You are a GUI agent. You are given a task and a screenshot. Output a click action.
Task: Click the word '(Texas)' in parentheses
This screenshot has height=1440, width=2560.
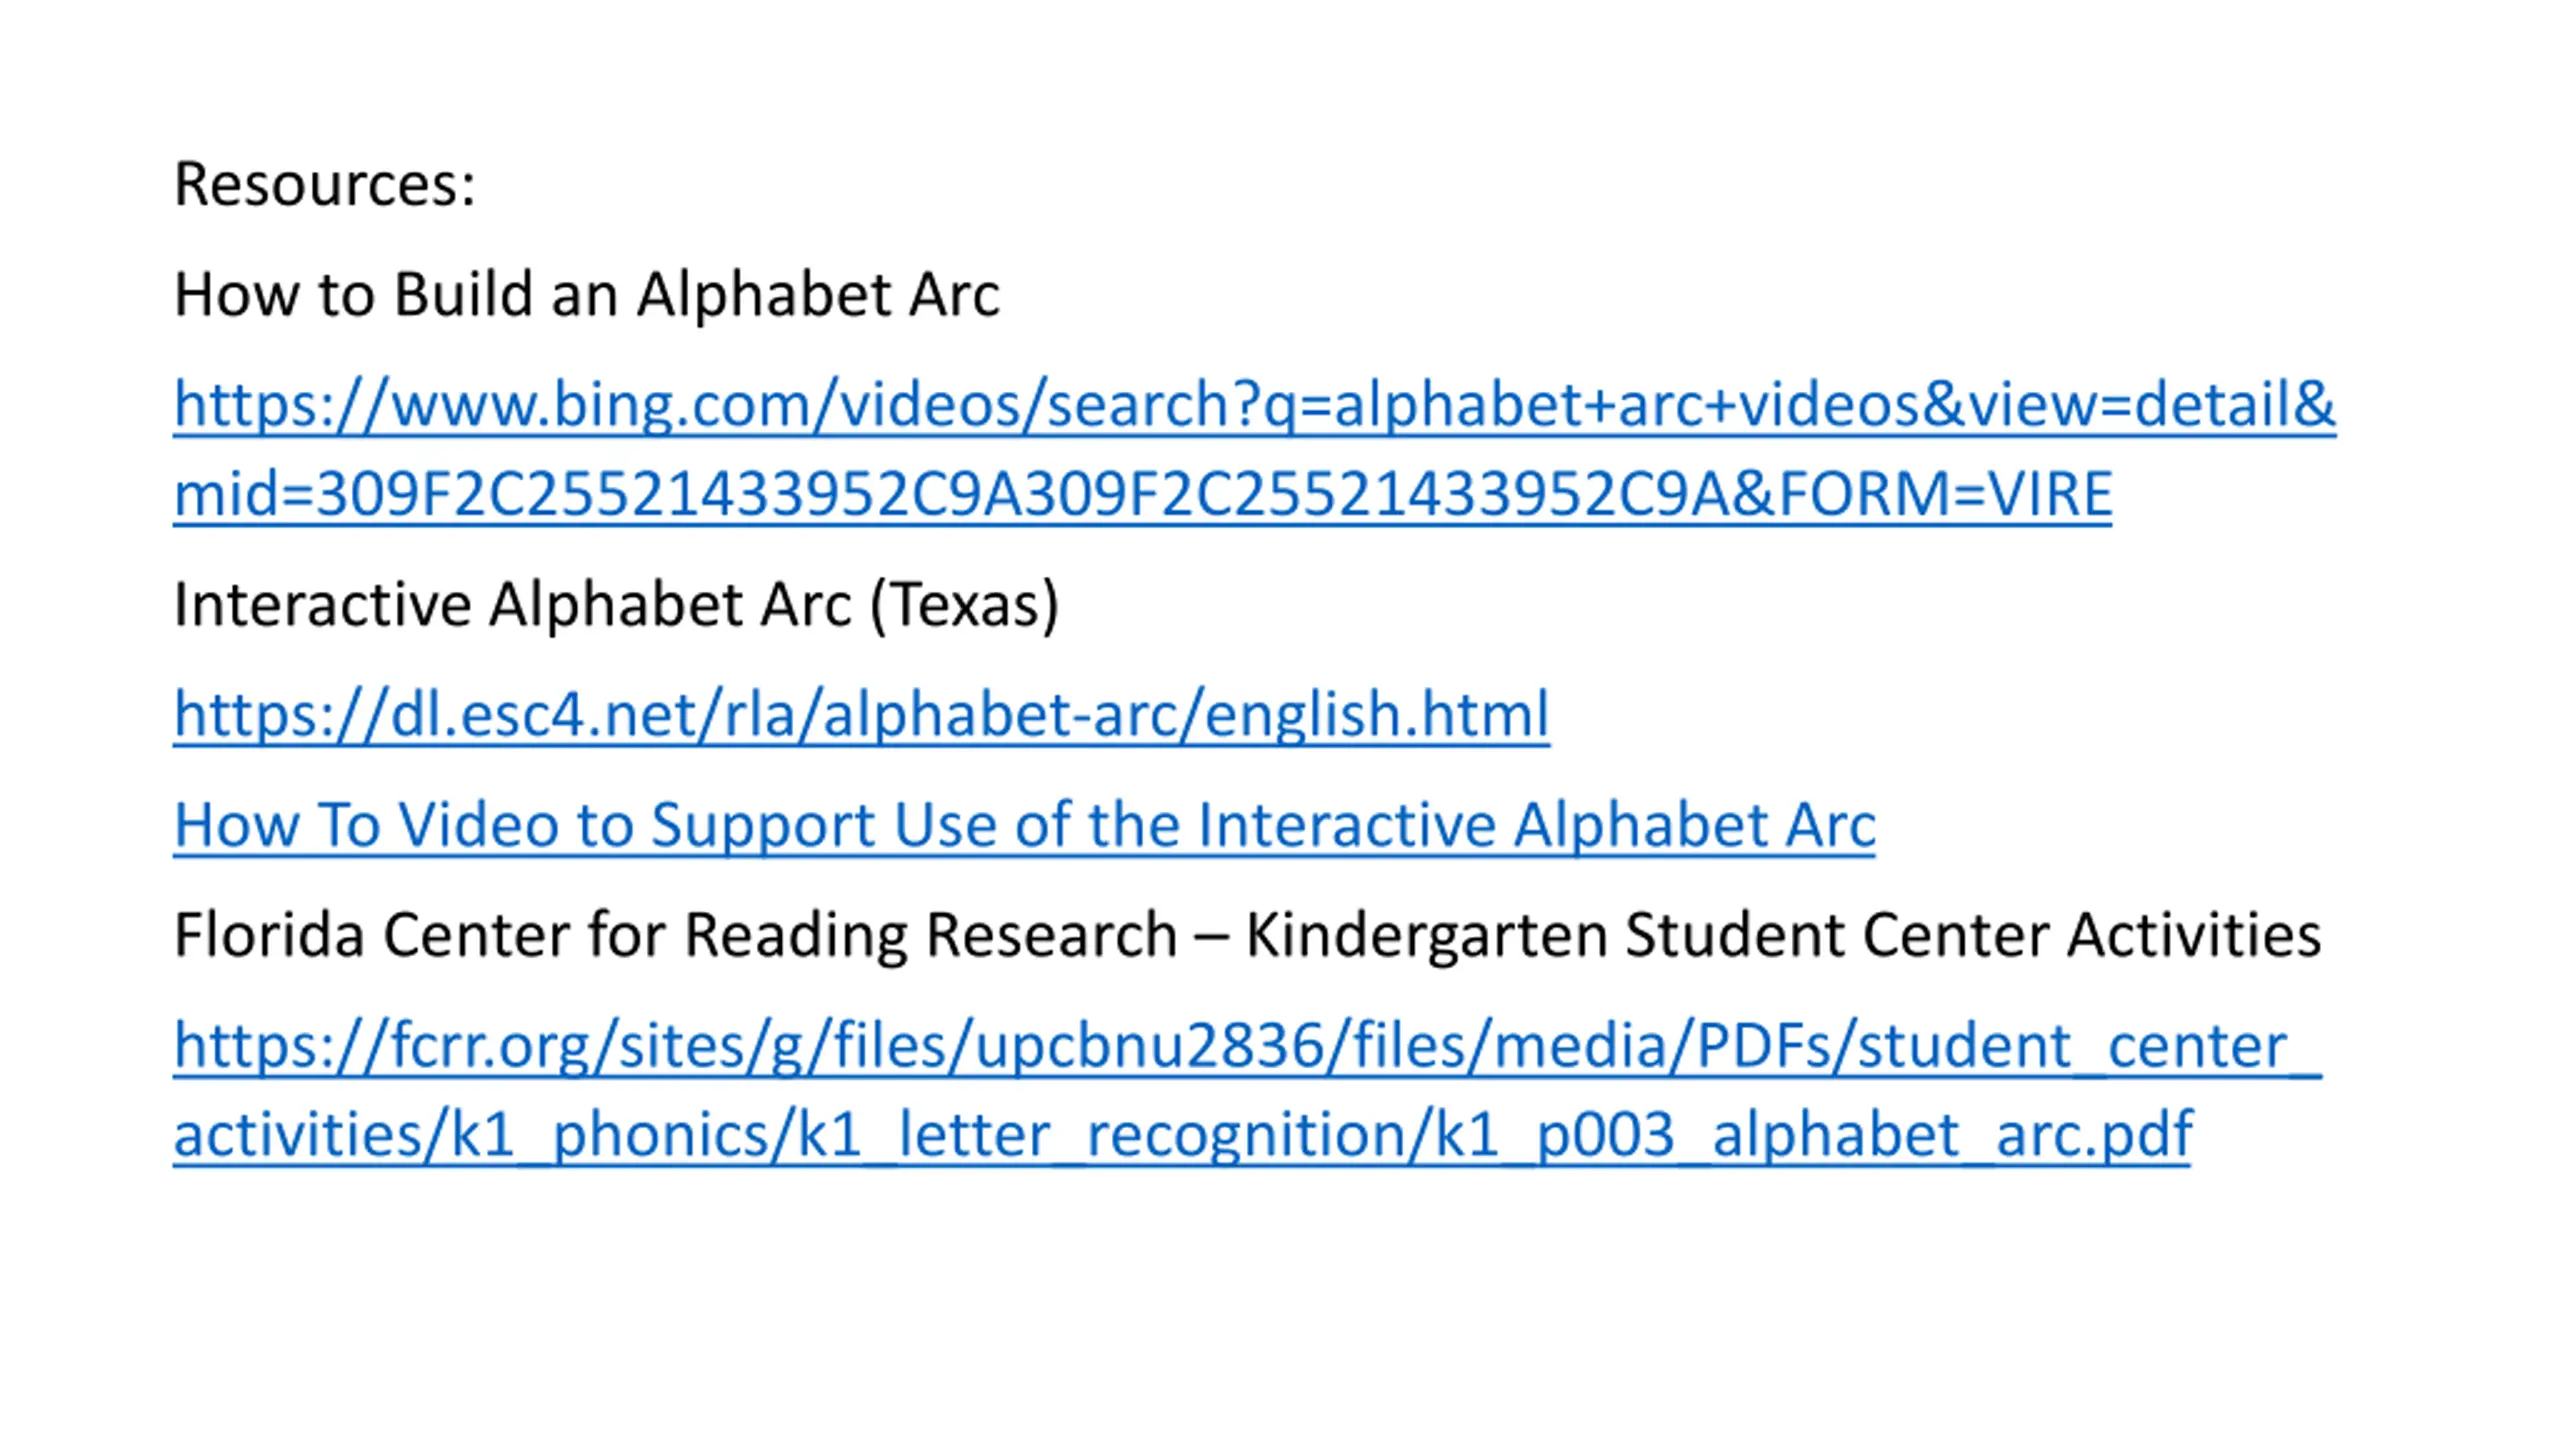click(964, 605)
